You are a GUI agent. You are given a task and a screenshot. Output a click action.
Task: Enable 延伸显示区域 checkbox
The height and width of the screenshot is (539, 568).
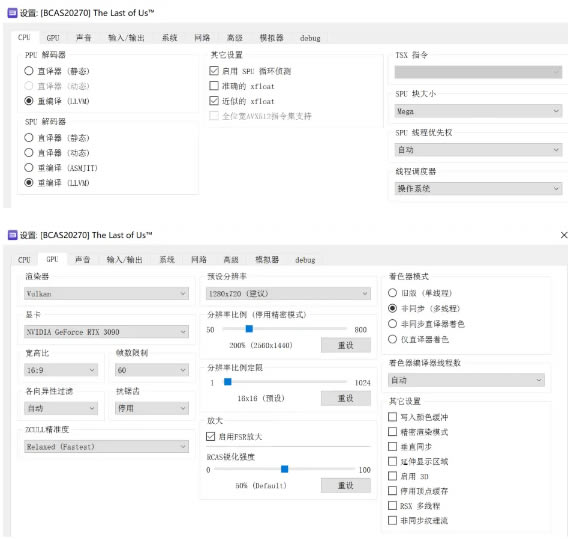coord(392,461)
